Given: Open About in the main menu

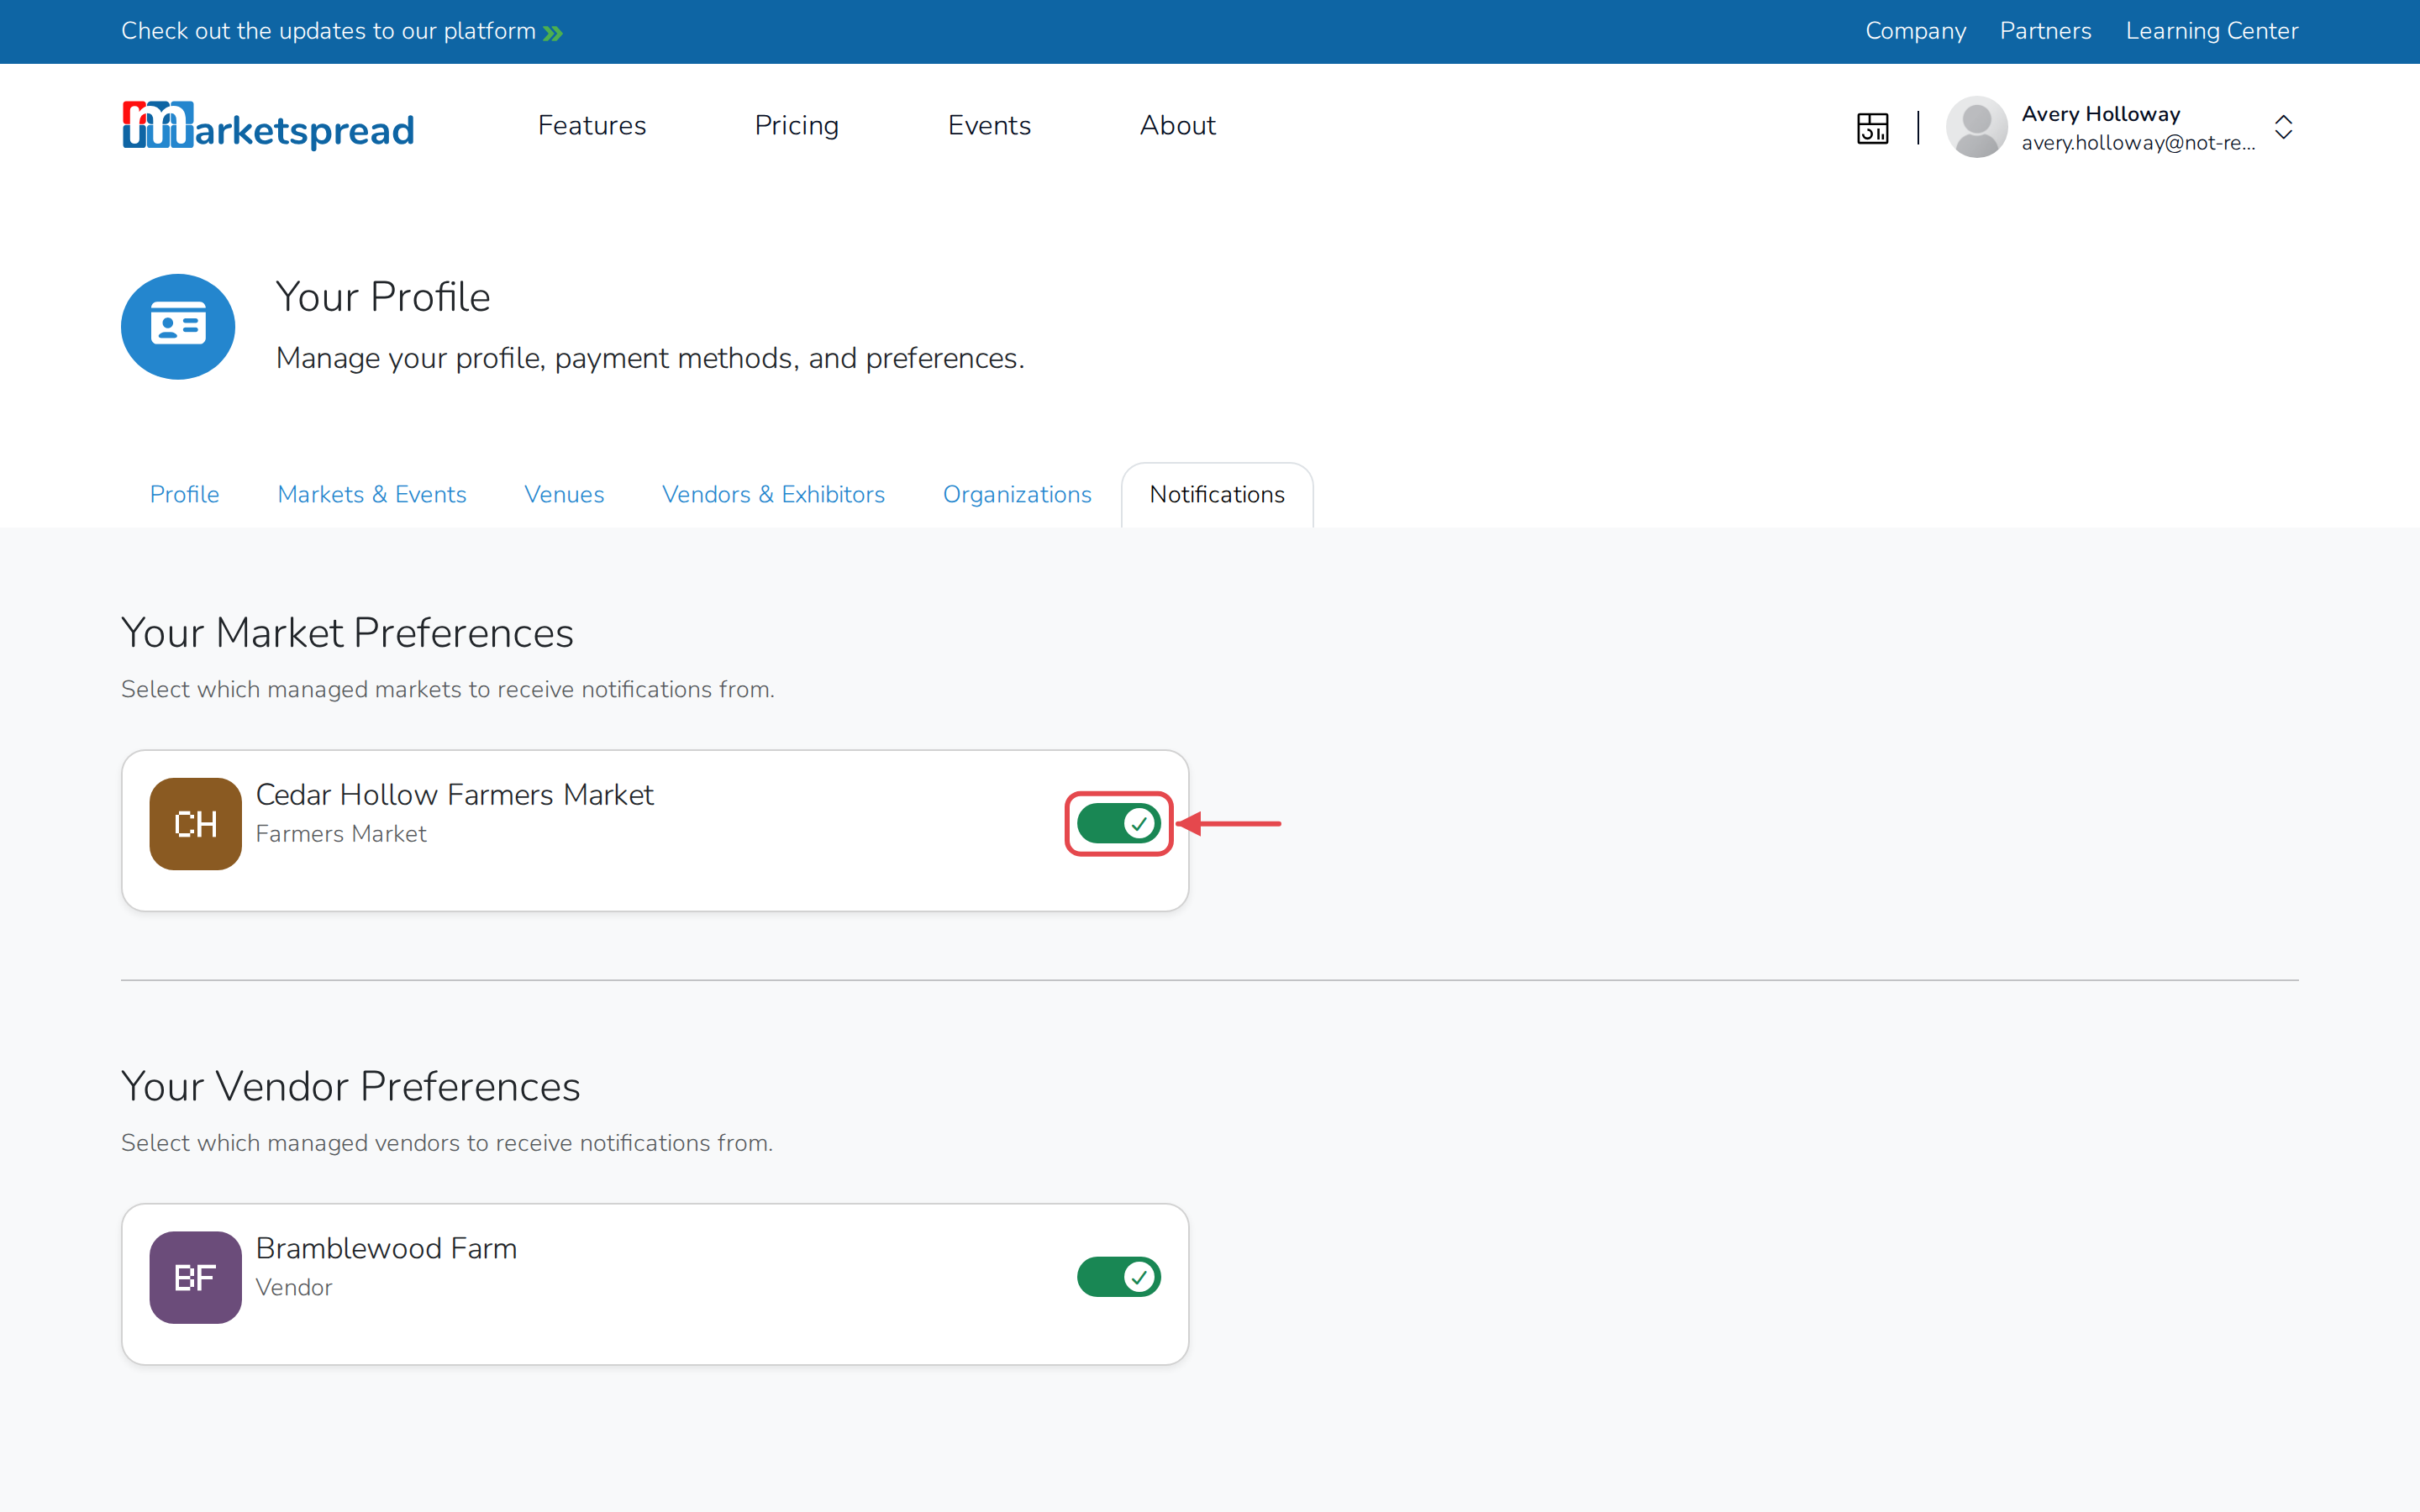Looking at the screenshot, I should point(1177,125).
